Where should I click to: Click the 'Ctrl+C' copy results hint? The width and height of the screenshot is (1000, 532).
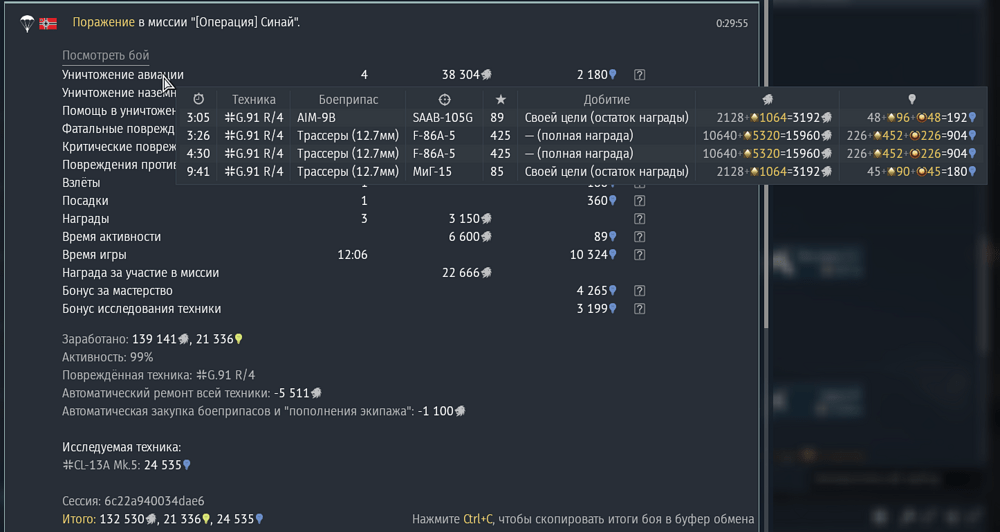pyautogui.click(x=478, y=519)
